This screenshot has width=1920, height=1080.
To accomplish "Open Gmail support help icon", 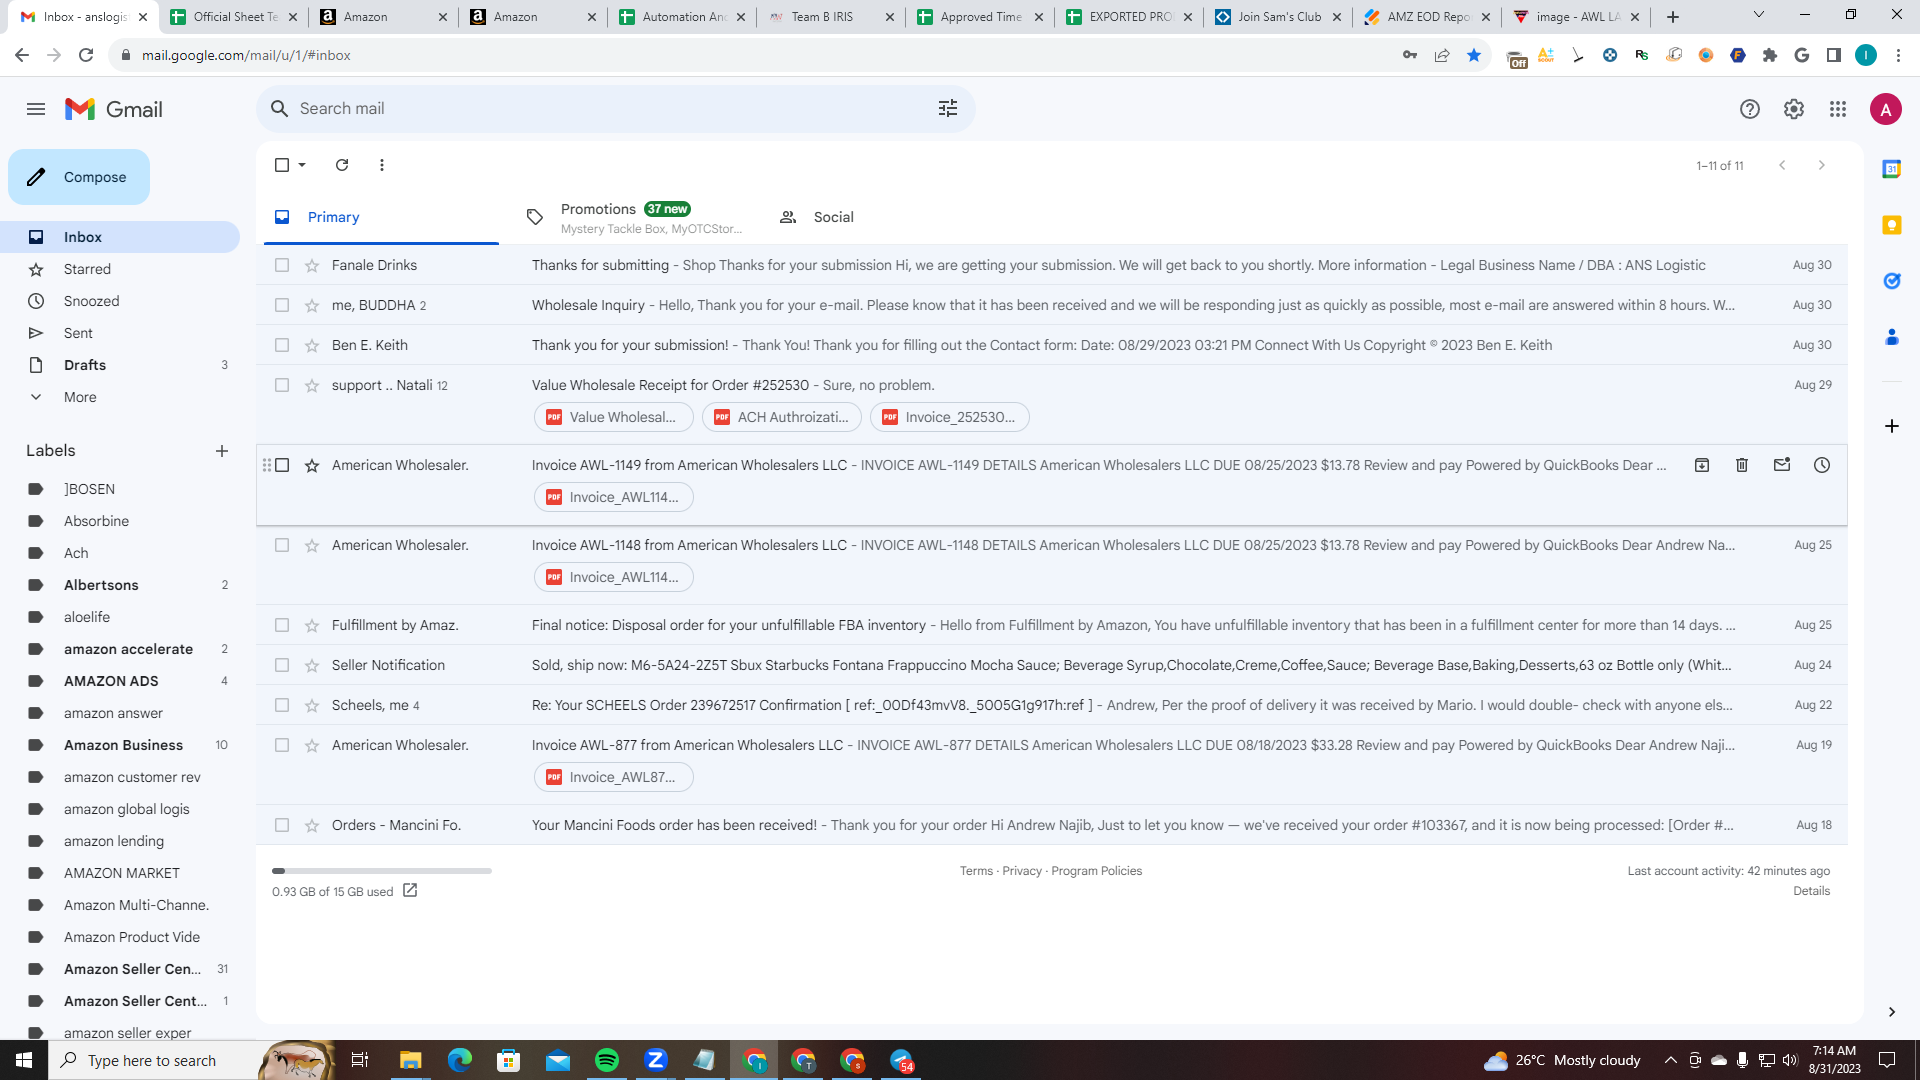I will [x=1750, y=109].
